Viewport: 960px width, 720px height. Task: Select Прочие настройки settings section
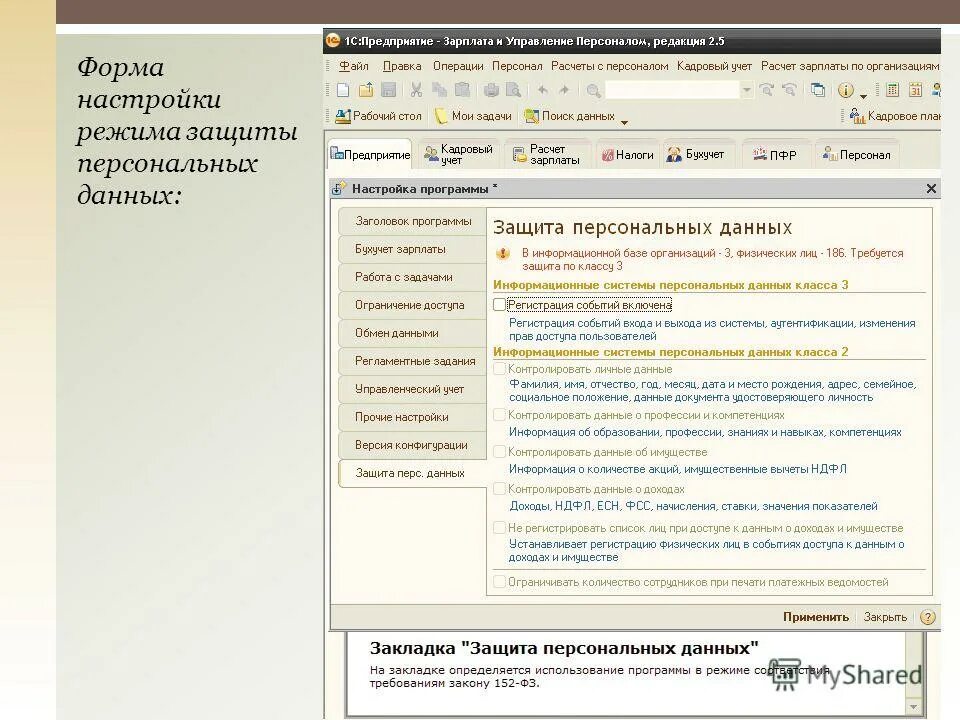[413, 417]
